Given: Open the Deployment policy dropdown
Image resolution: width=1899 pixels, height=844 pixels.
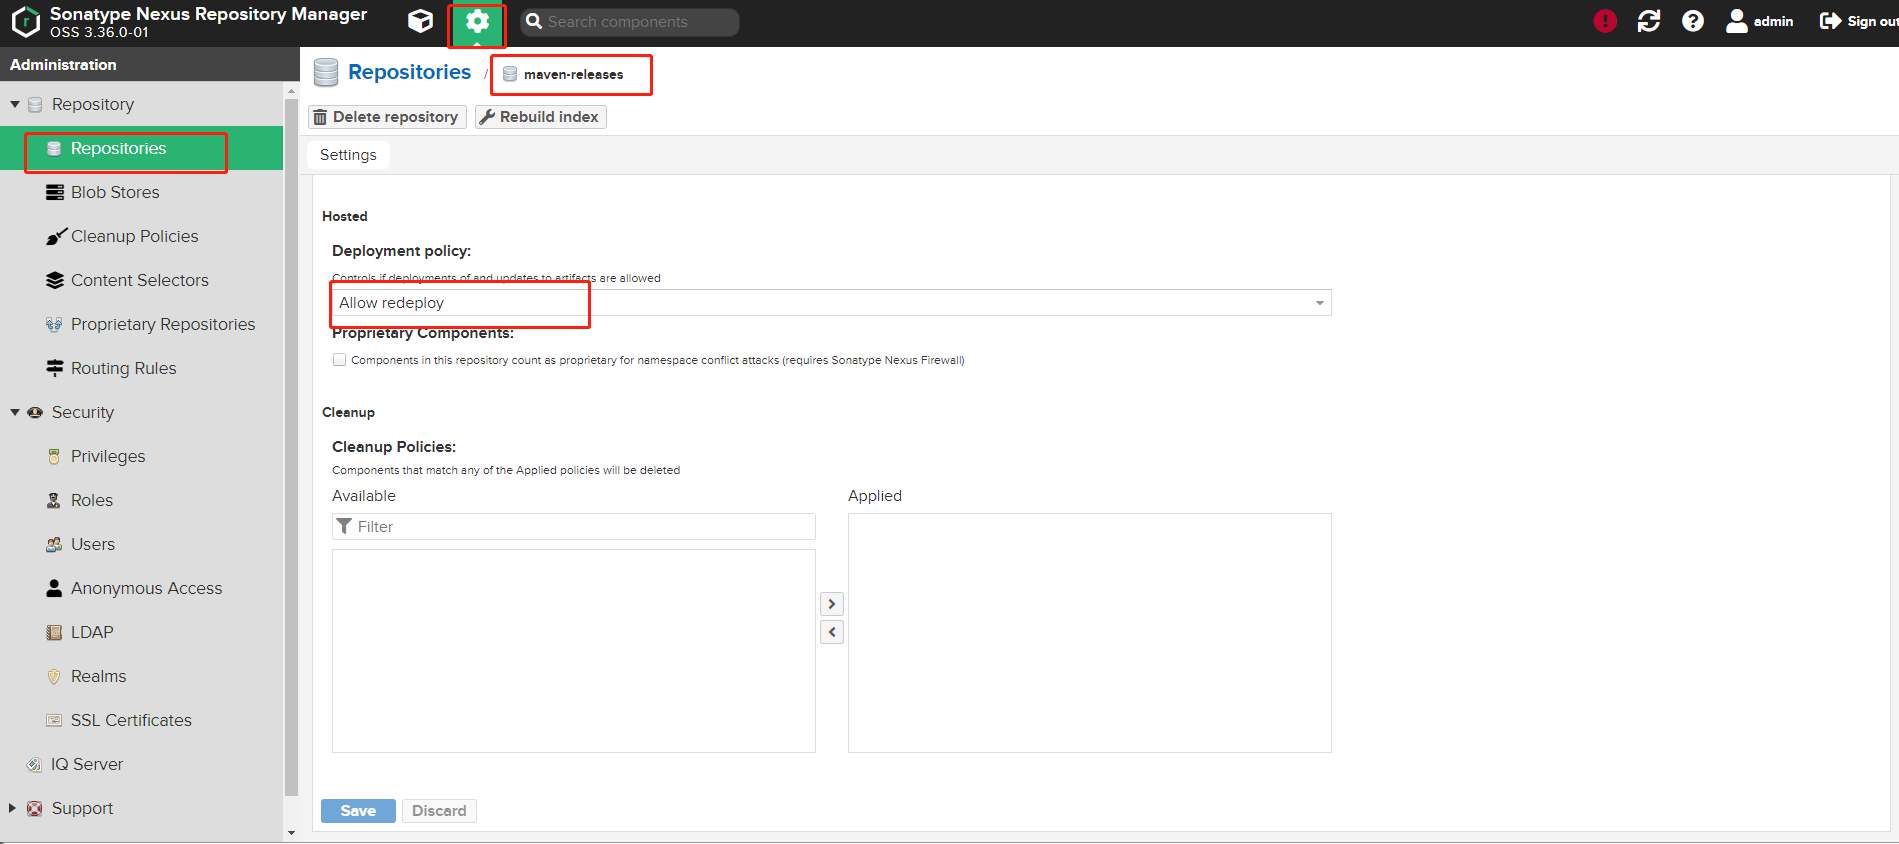Looking at the screenshot, I should [831, 303].
